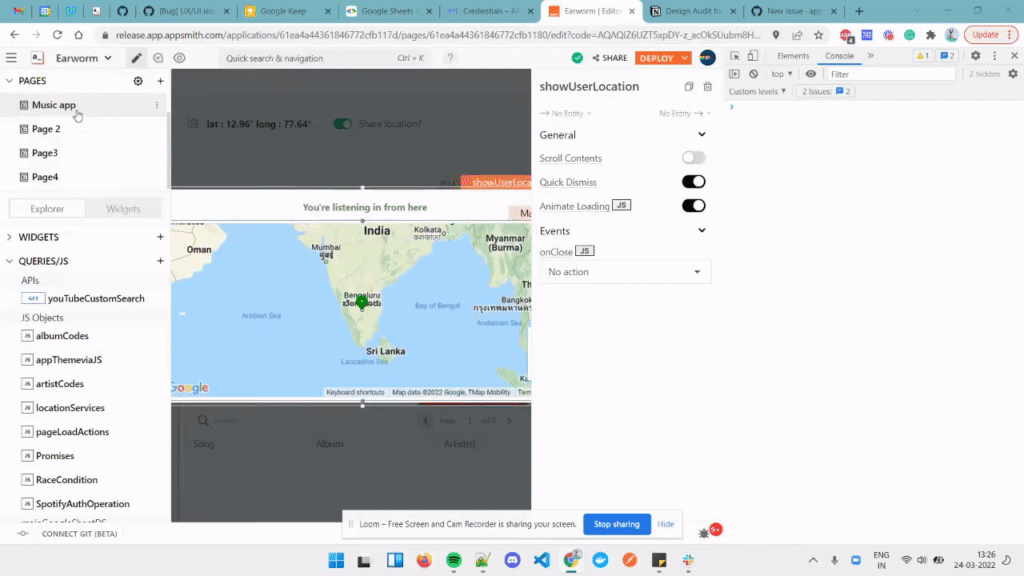Image resolution: width=1024 pixels, height=576 pixels.
Task: Open the hamburger menu in Appsmith header
Action: click(x=11, y=58)
